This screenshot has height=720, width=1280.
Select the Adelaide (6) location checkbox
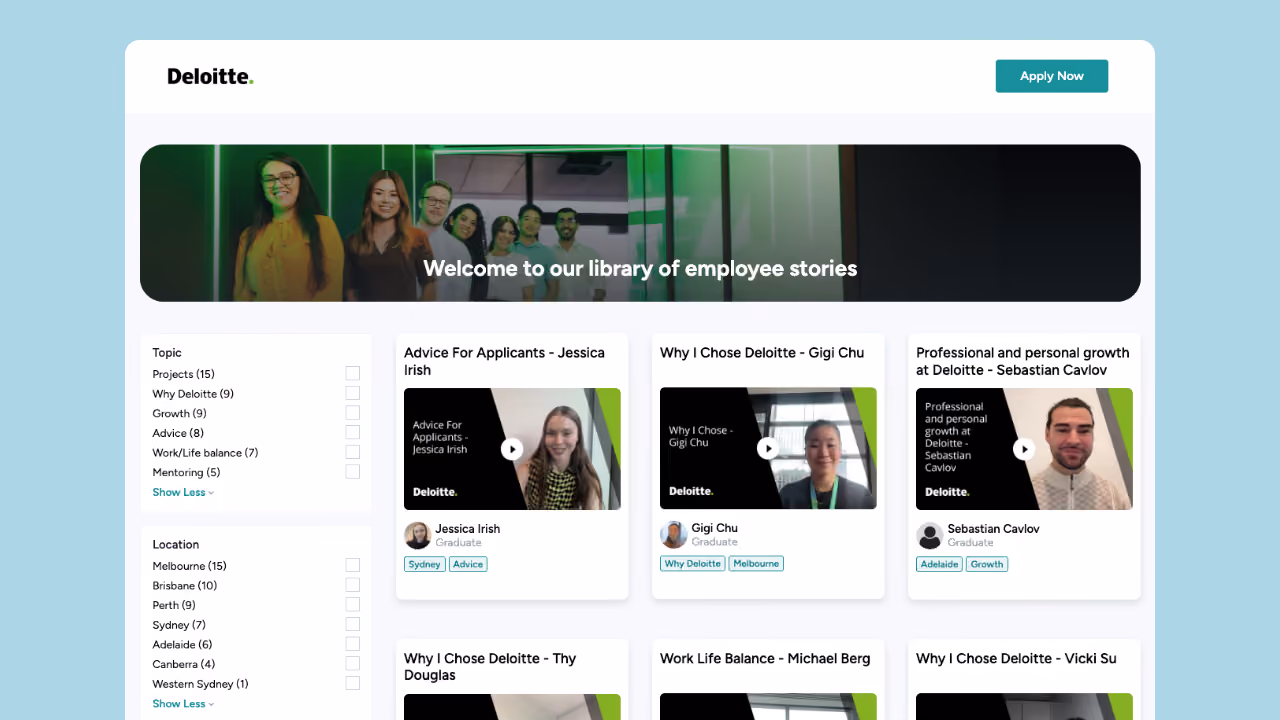pyautogui.click(x=352, y=644)
